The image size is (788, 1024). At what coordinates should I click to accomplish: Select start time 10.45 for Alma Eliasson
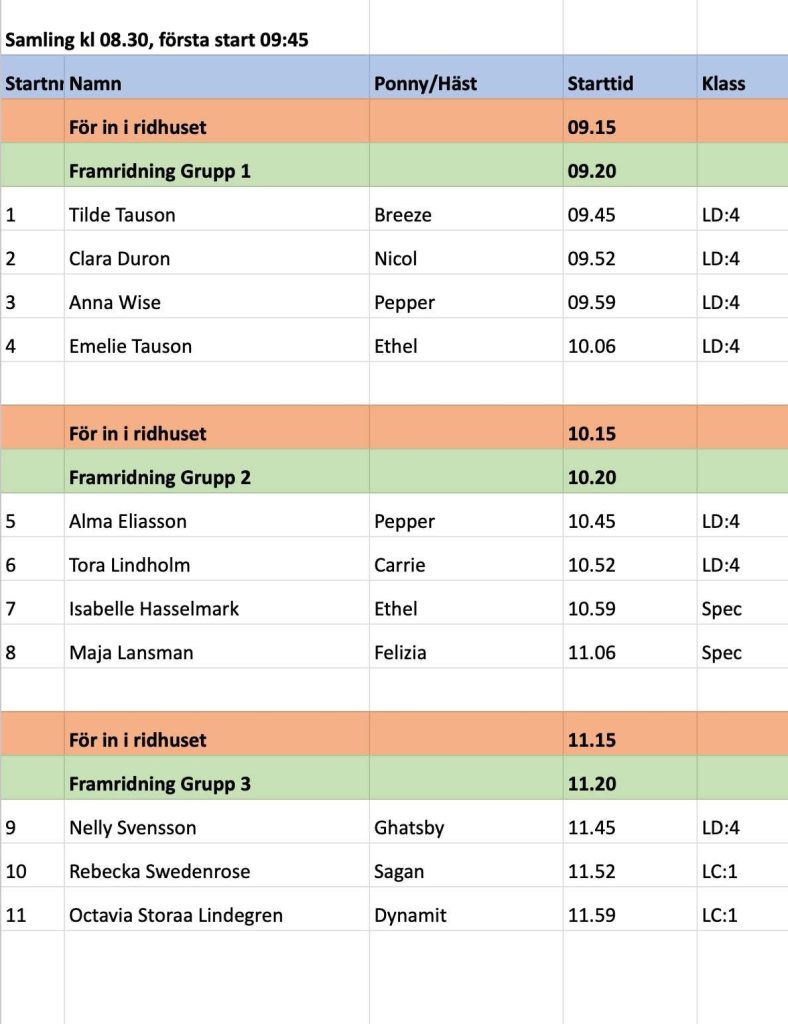[592, 521]
